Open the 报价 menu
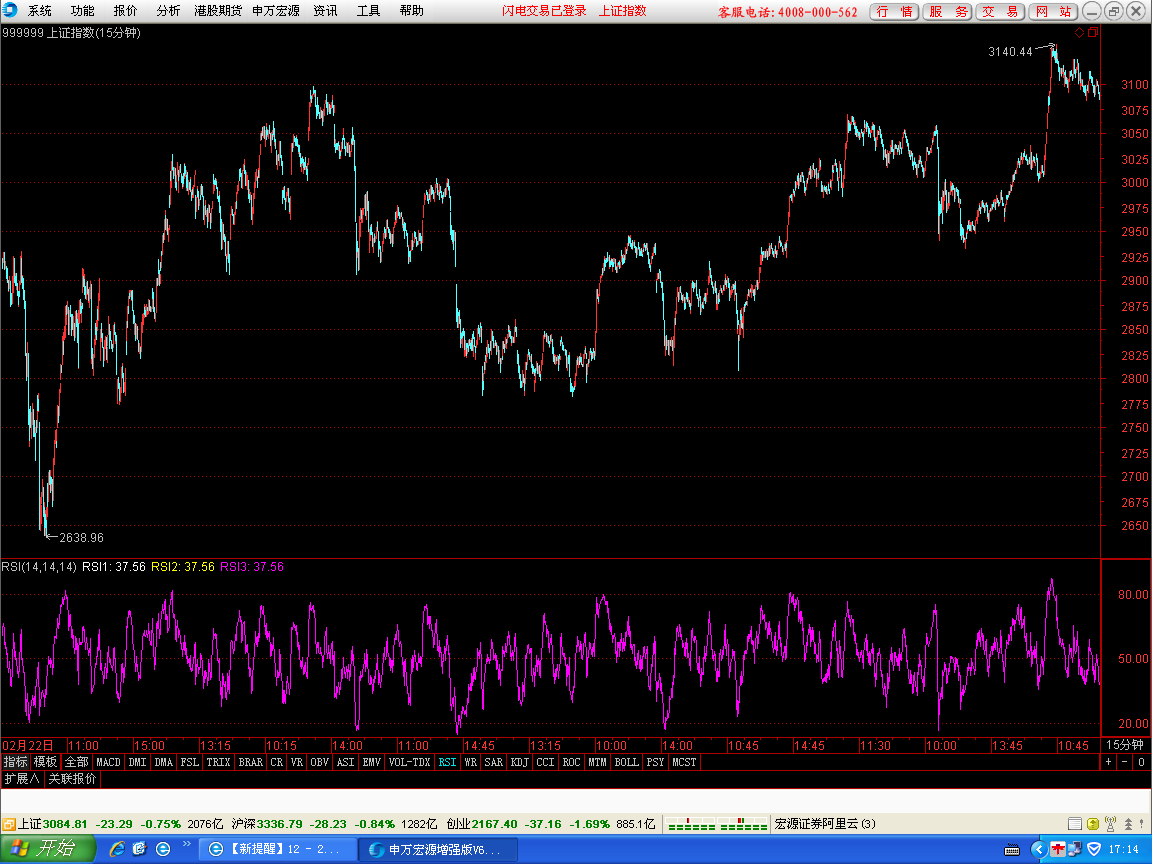 click(125, 11)
